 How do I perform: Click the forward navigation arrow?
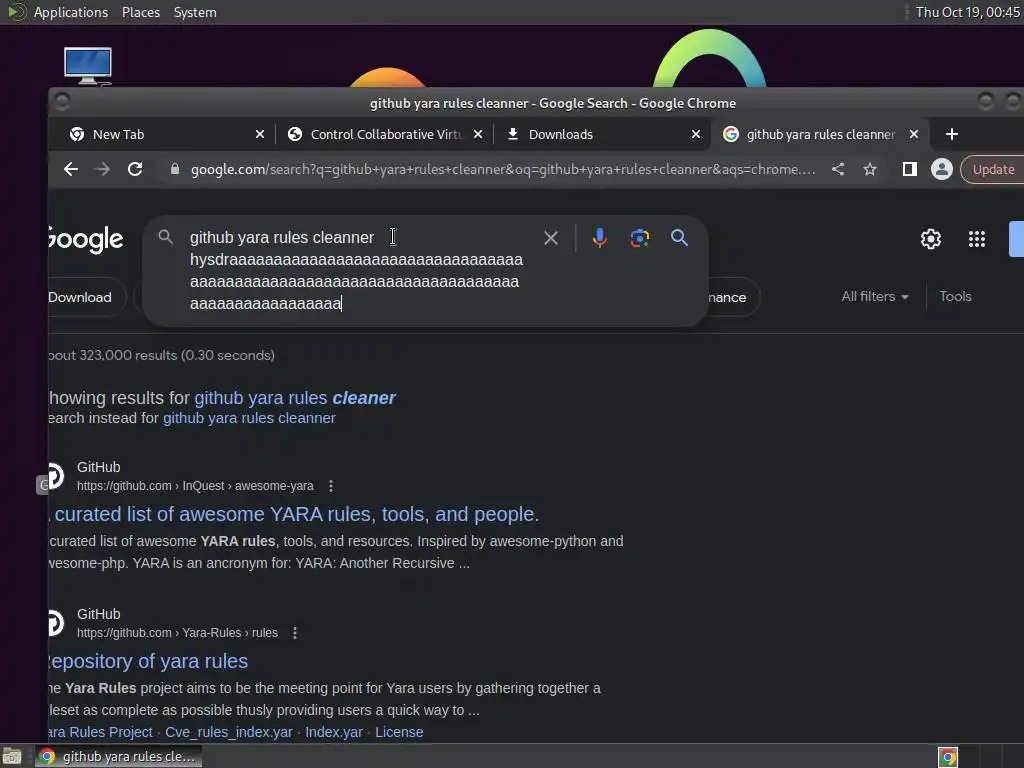(103, 170)
